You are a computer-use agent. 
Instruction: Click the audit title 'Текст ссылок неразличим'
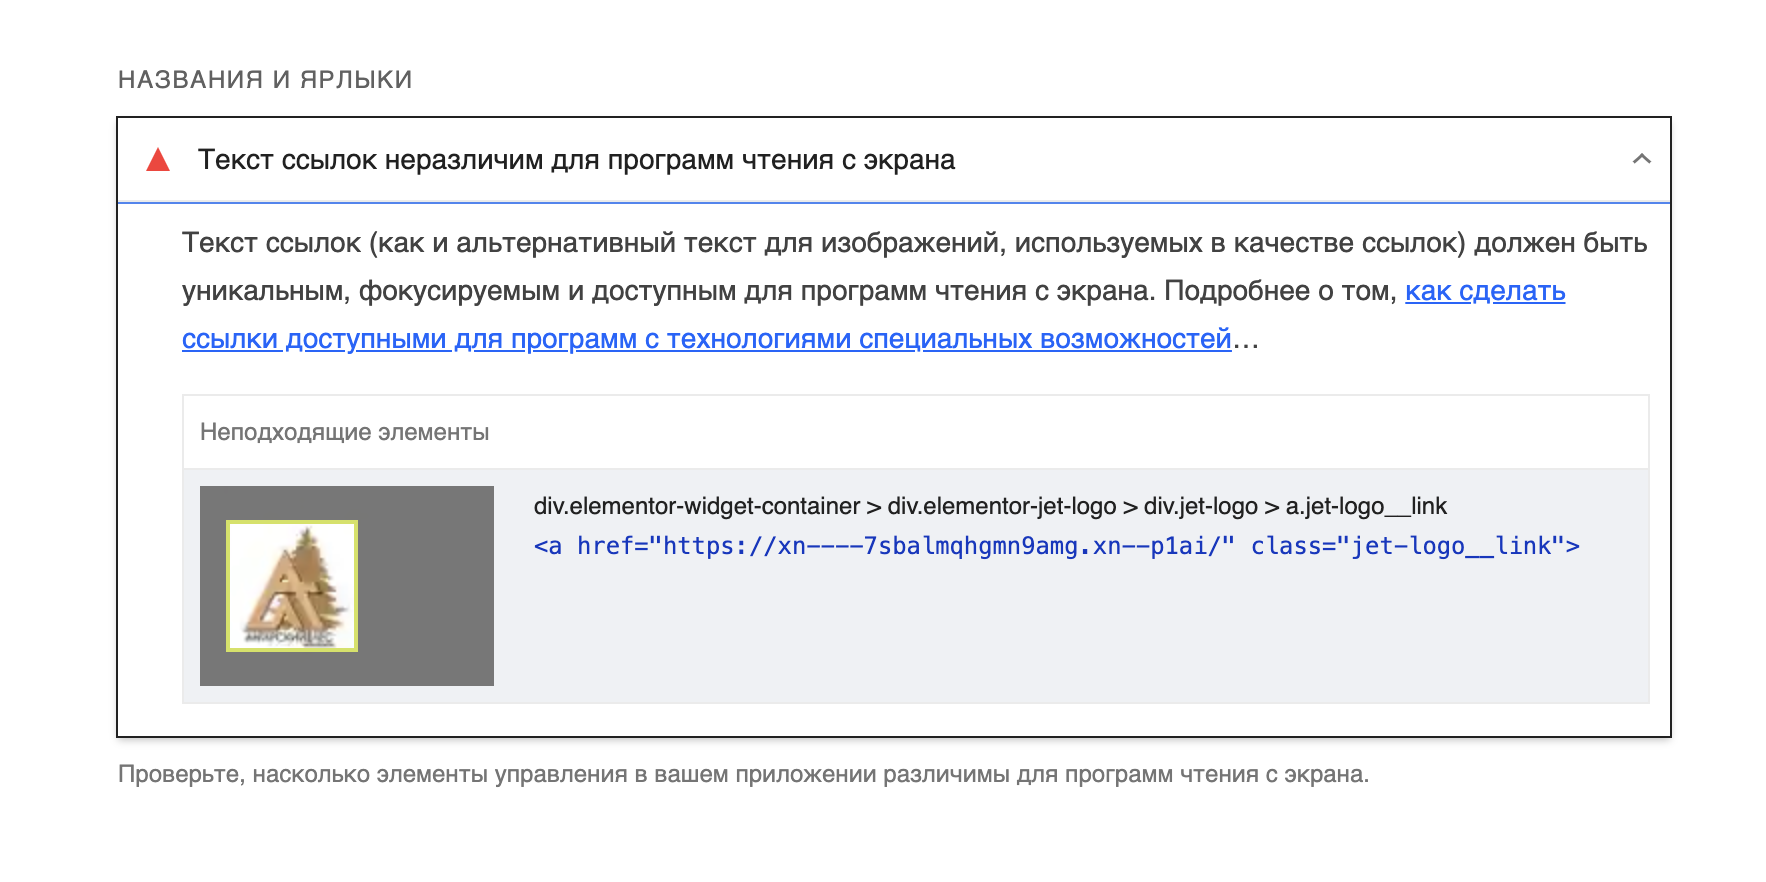(x=576, y=160)
